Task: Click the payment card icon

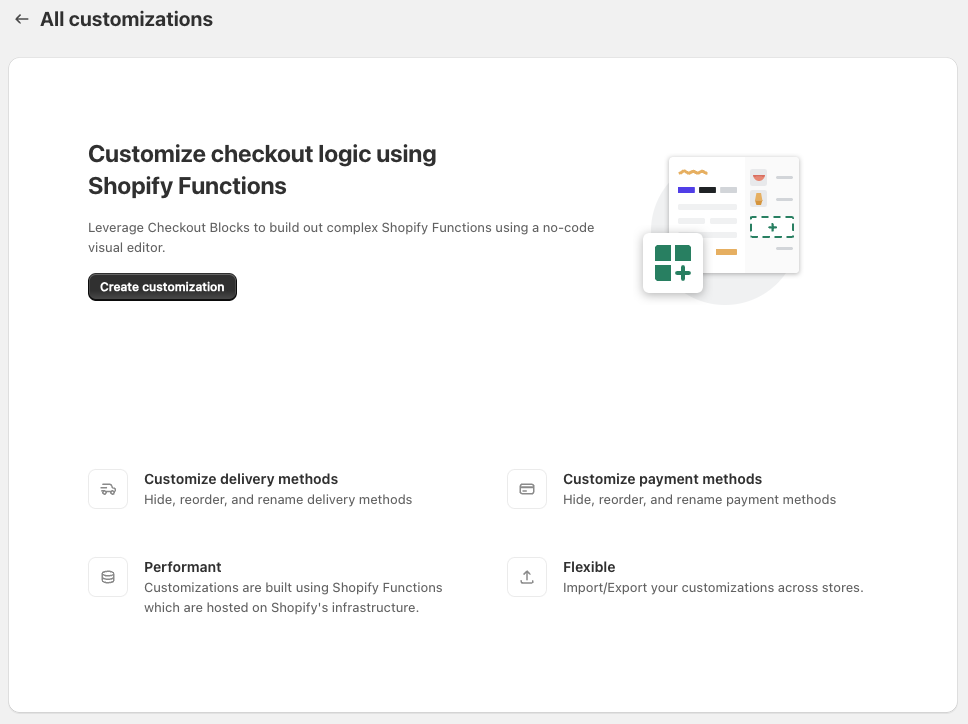Action: point(527,489)
